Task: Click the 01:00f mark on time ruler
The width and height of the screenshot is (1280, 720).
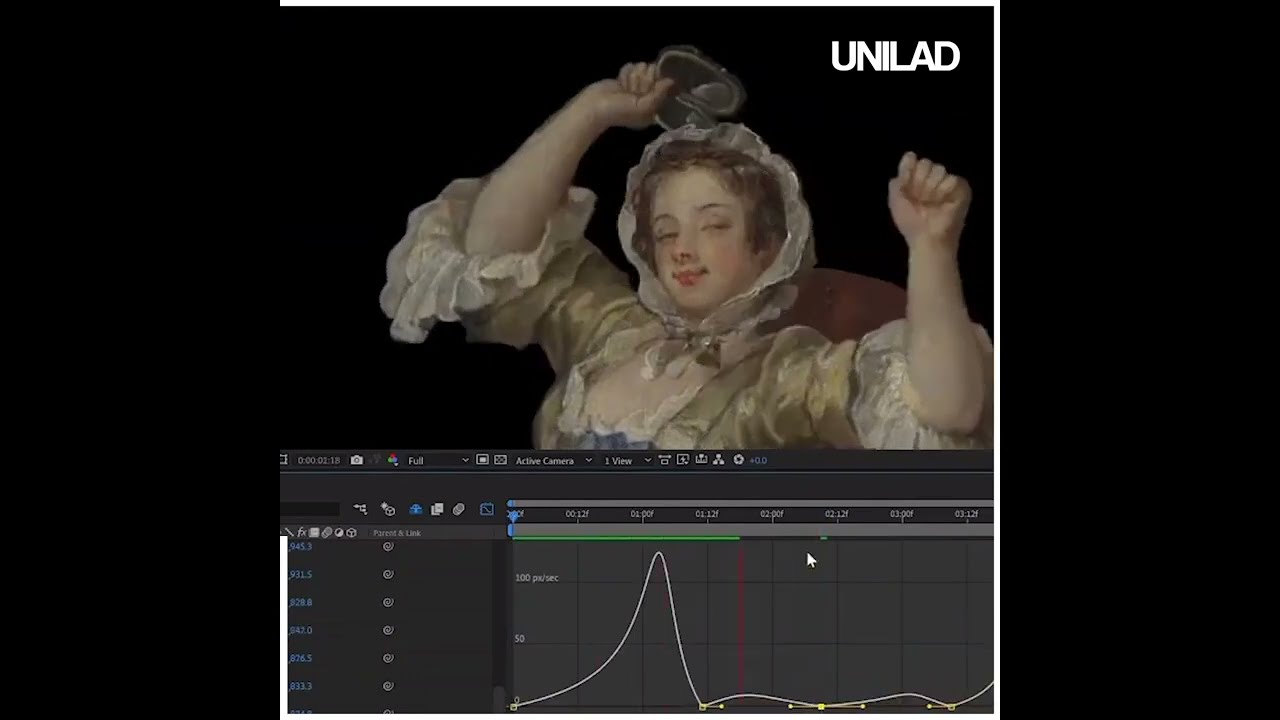Action: pyautogui.click(x=642, y=514)
